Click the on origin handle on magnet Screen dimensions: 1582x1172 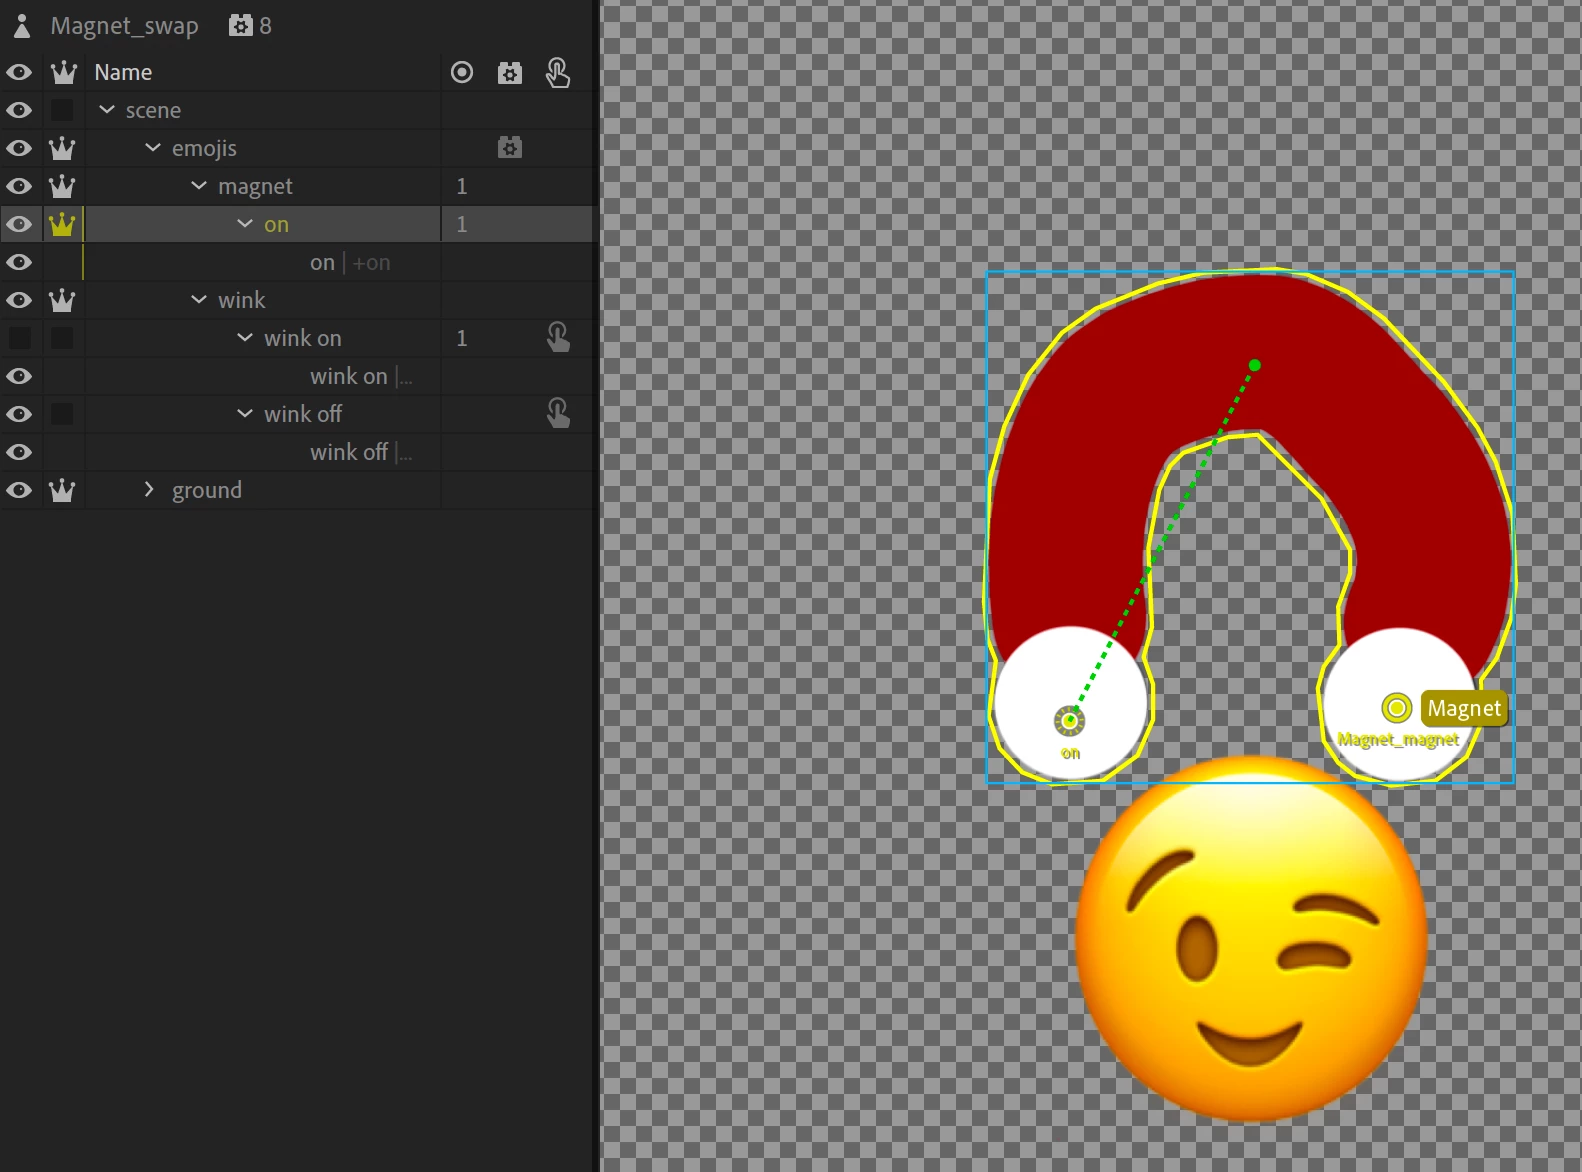pyautogui.click(x=1070, y=720)
